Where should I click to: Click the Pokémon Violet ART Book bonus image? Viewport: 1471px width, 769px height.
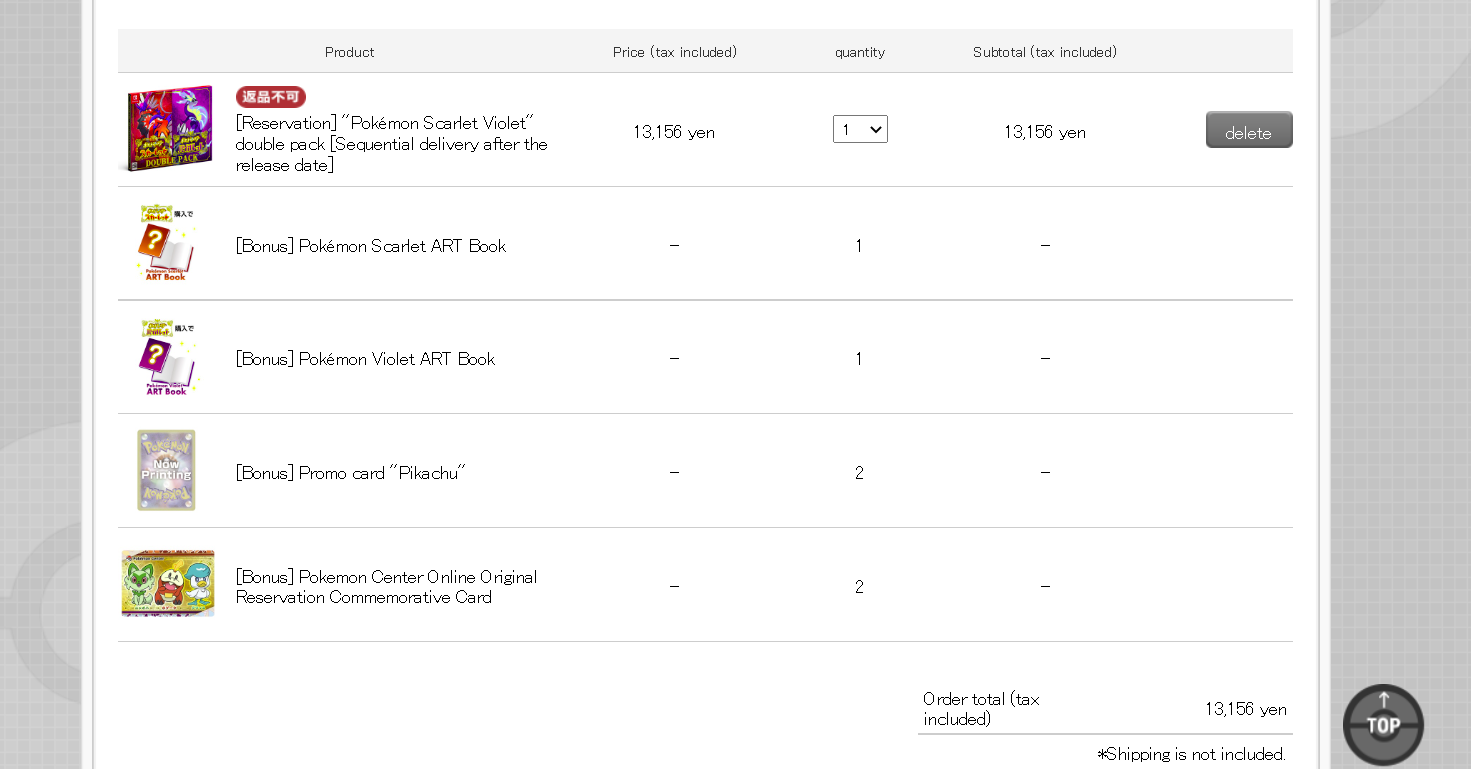(x=166, y=357)
